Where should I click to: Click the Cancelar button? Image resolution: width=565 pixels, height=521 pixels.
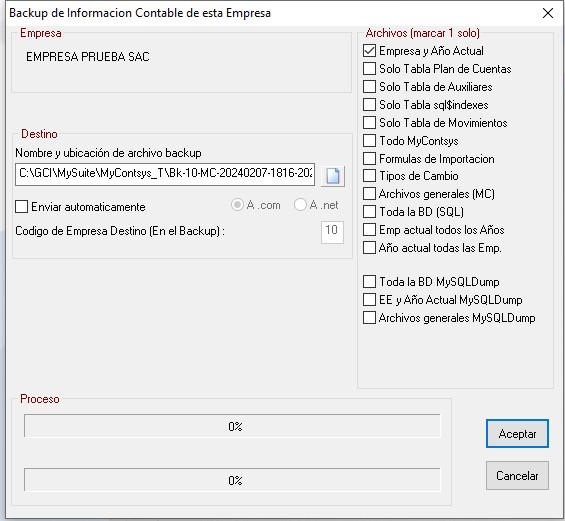pos(517,476)
